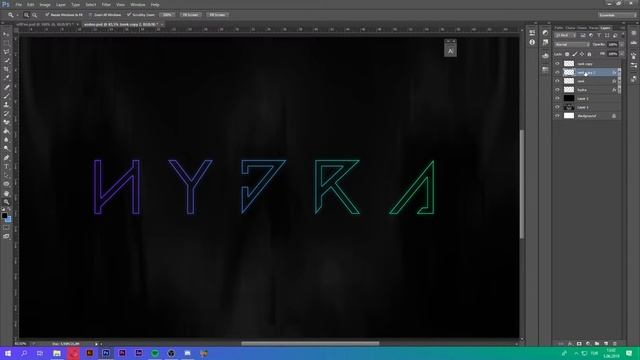Image resolution: width=640 pixels, height=360 pixels.
Task: Click the horizontal canvas scrollbar
Action: click(x=310, y=344)
